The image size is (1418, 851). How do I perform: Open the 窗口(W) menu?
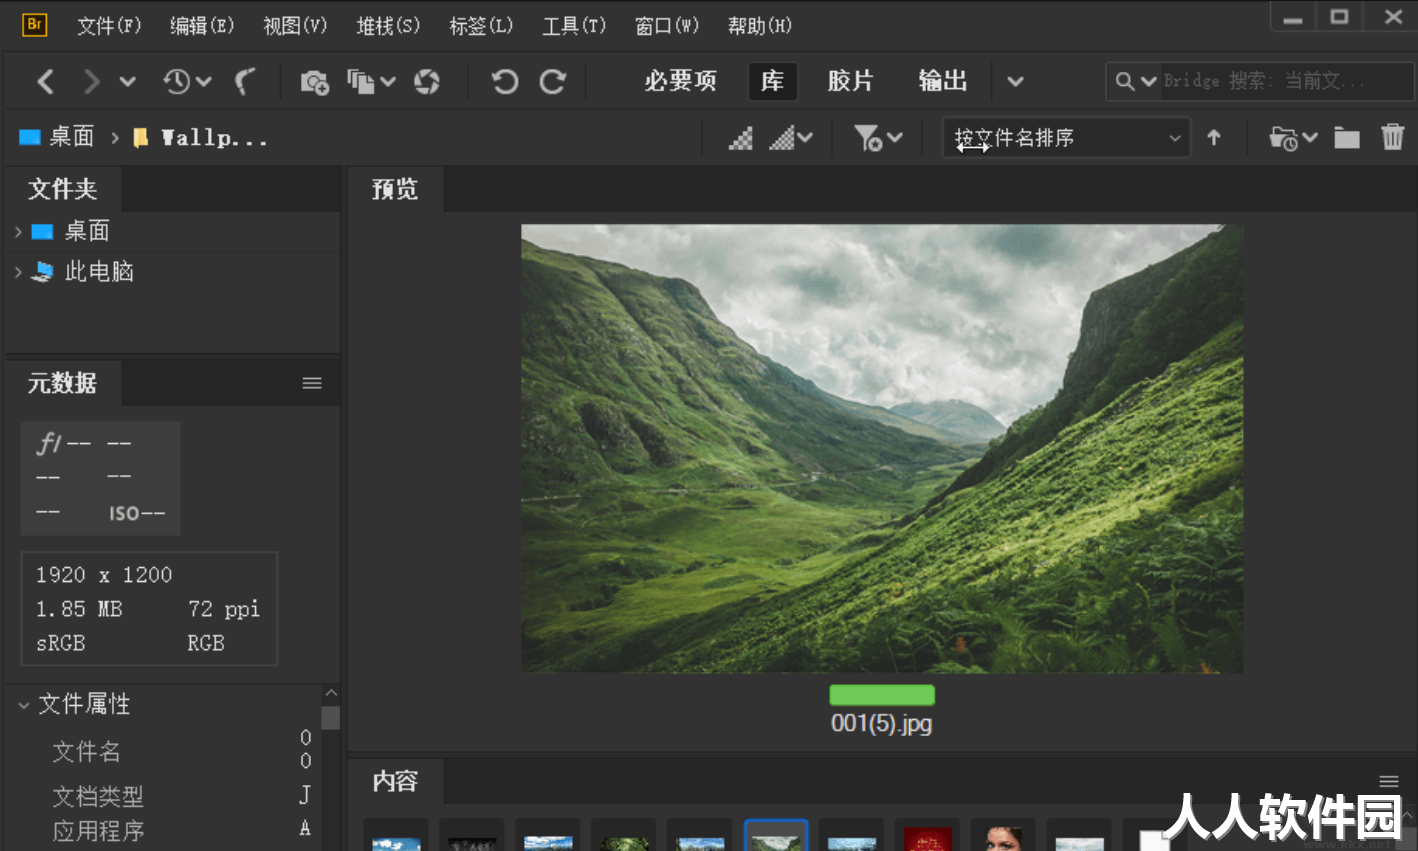point(667,26)
